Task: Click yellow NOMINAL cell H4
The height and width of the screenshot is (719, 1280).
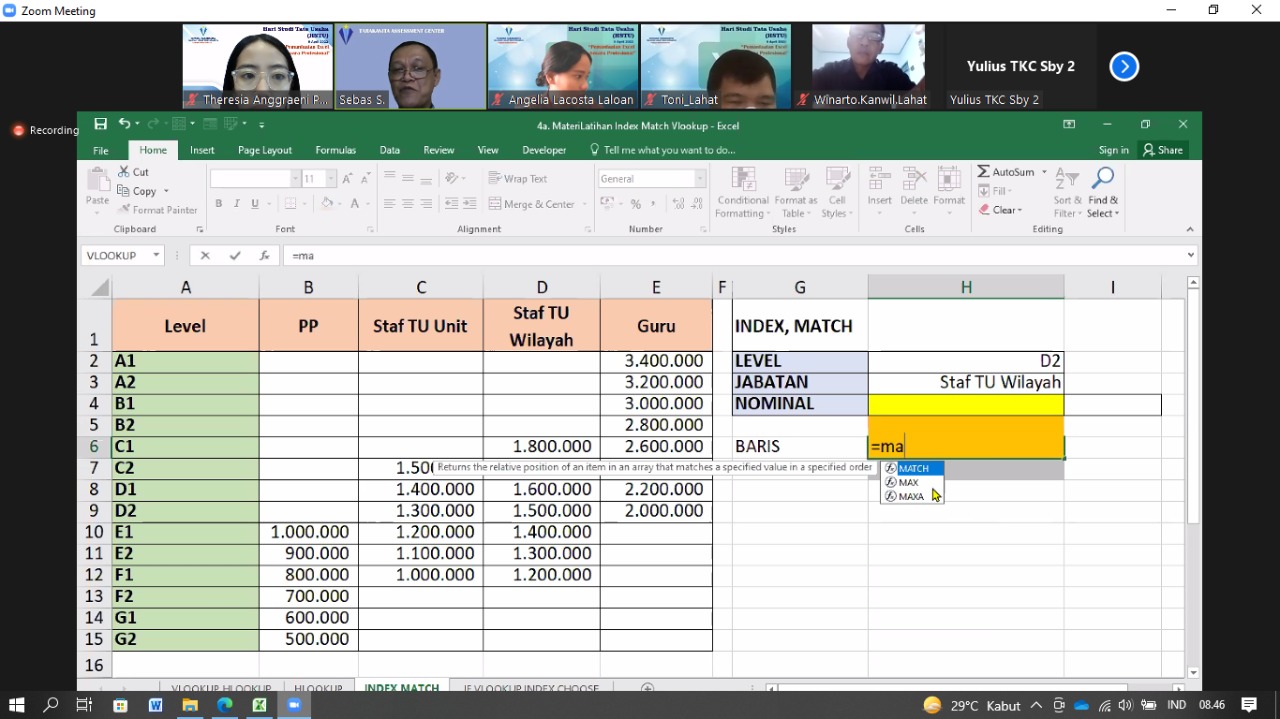Action: (965, 404)
